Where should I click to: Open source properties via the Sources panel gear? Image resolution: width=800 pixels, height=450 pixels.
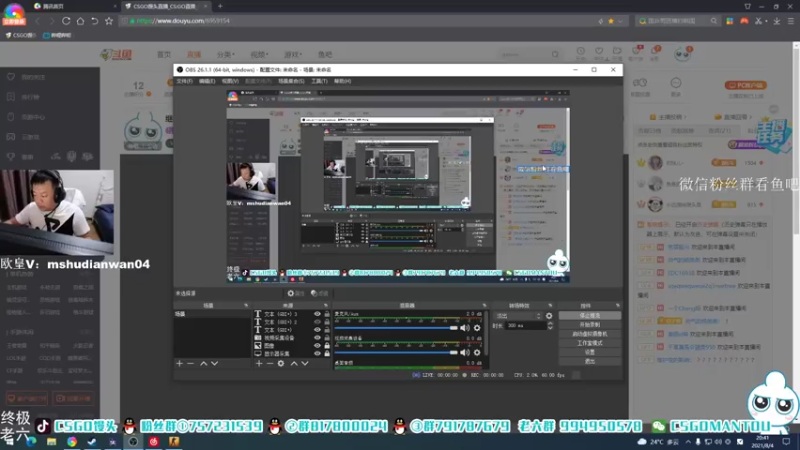click(x=281, y=363)
